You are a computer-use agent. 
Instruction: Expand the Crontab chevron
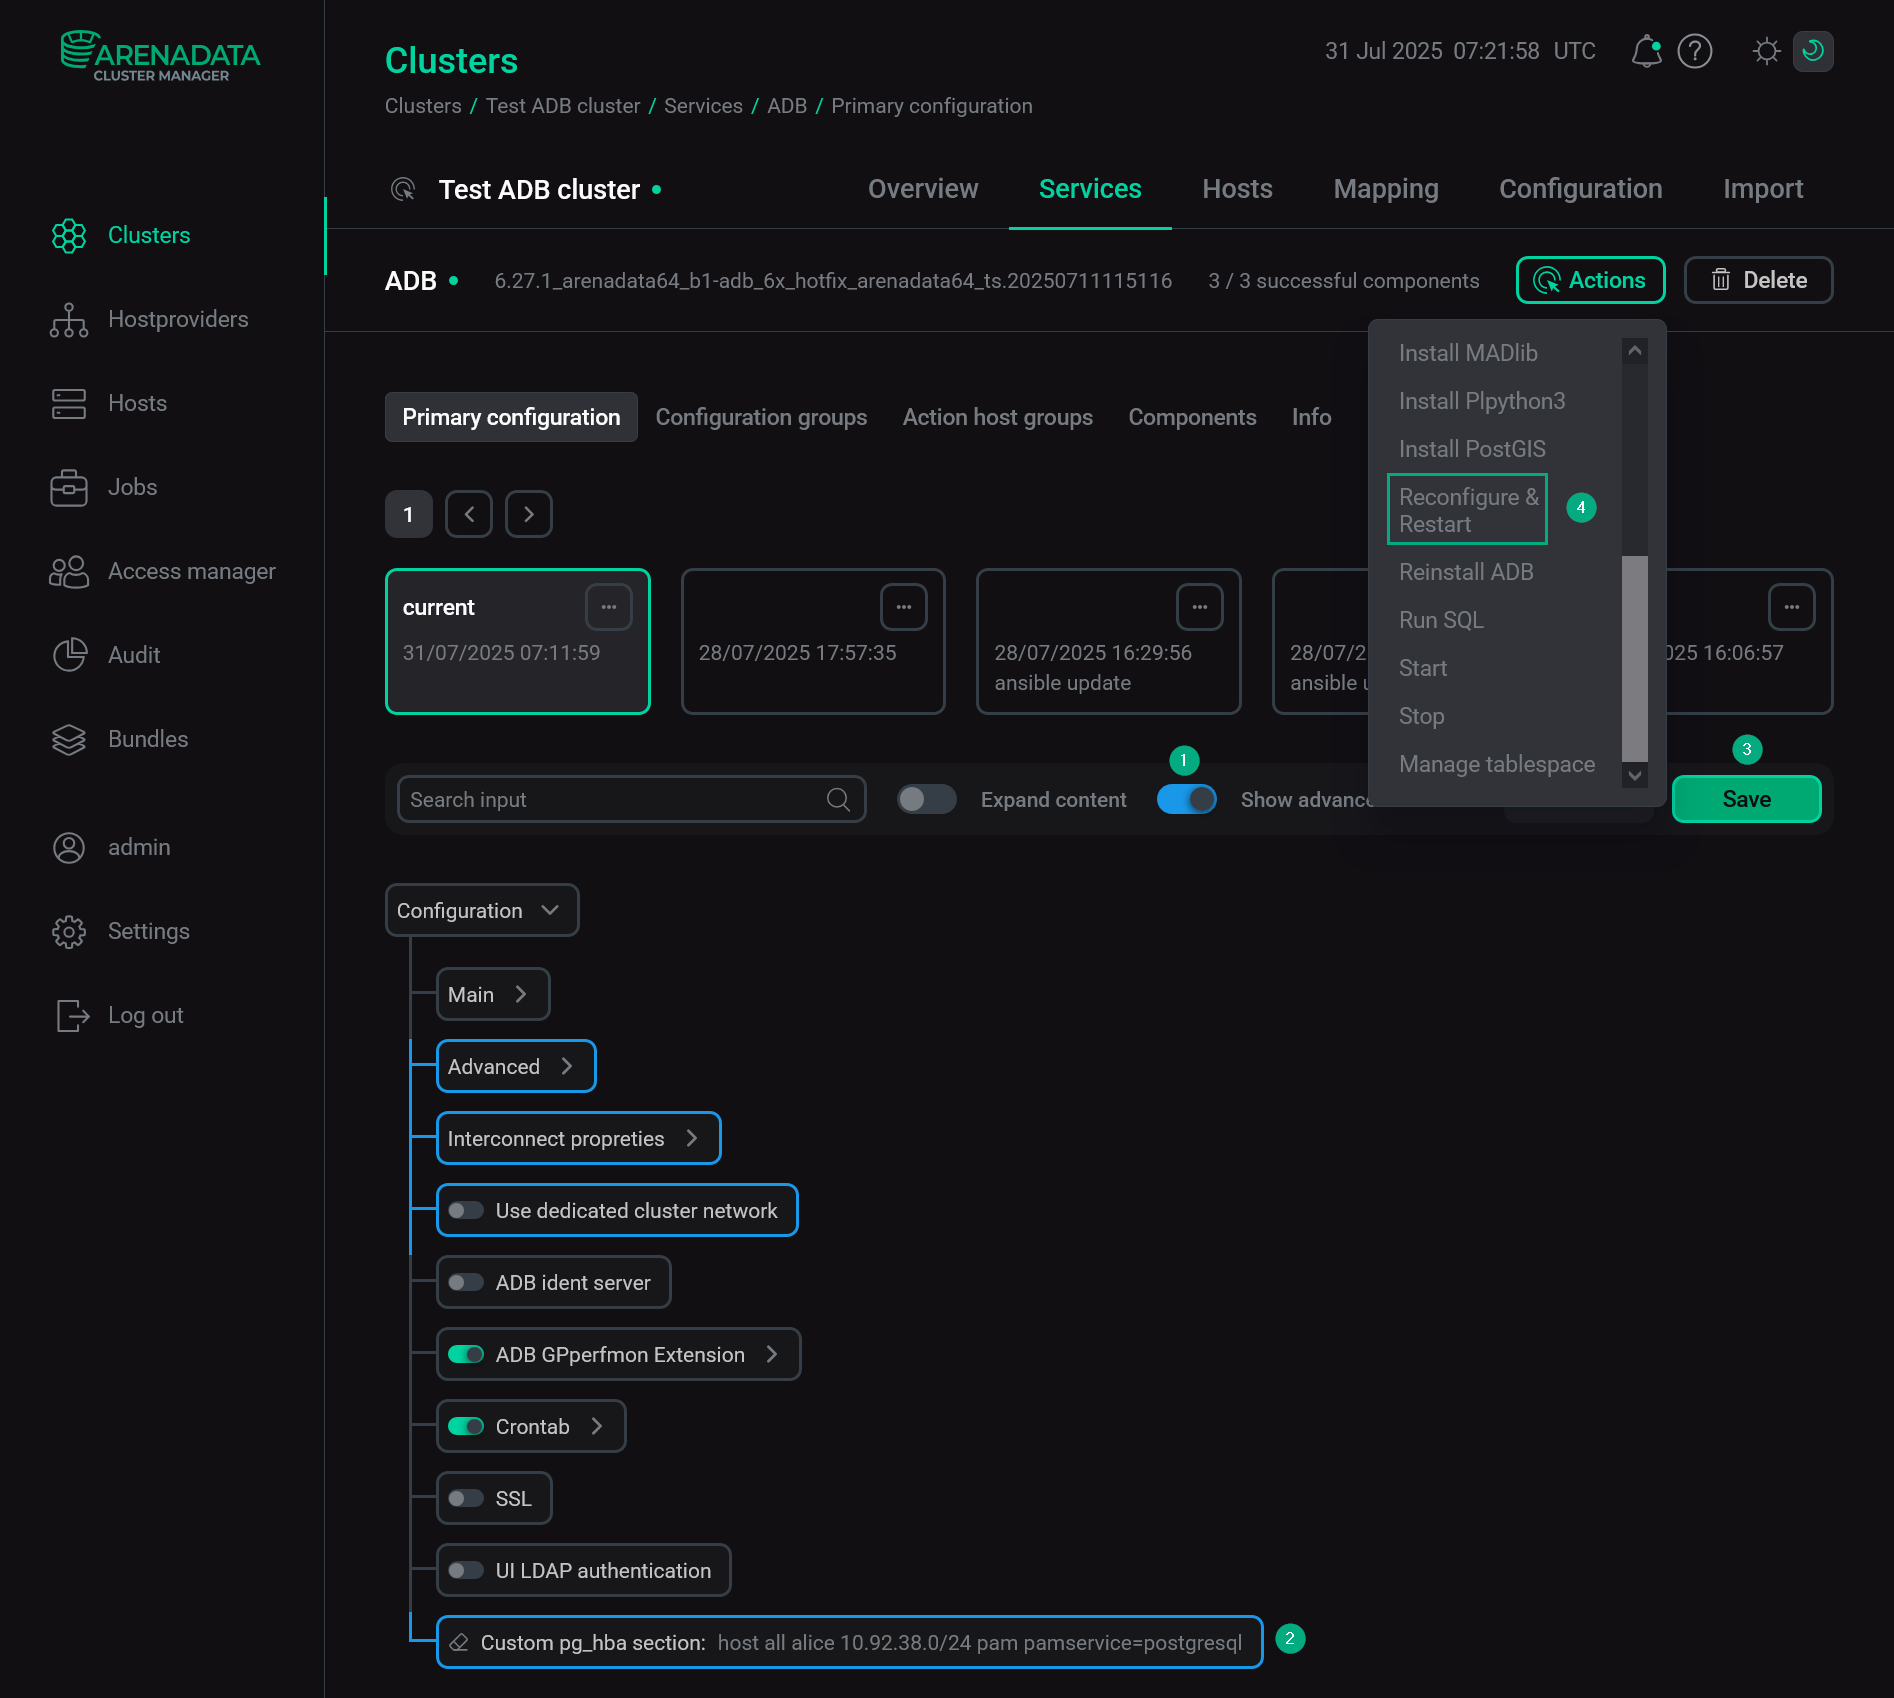coord(597,1426)
